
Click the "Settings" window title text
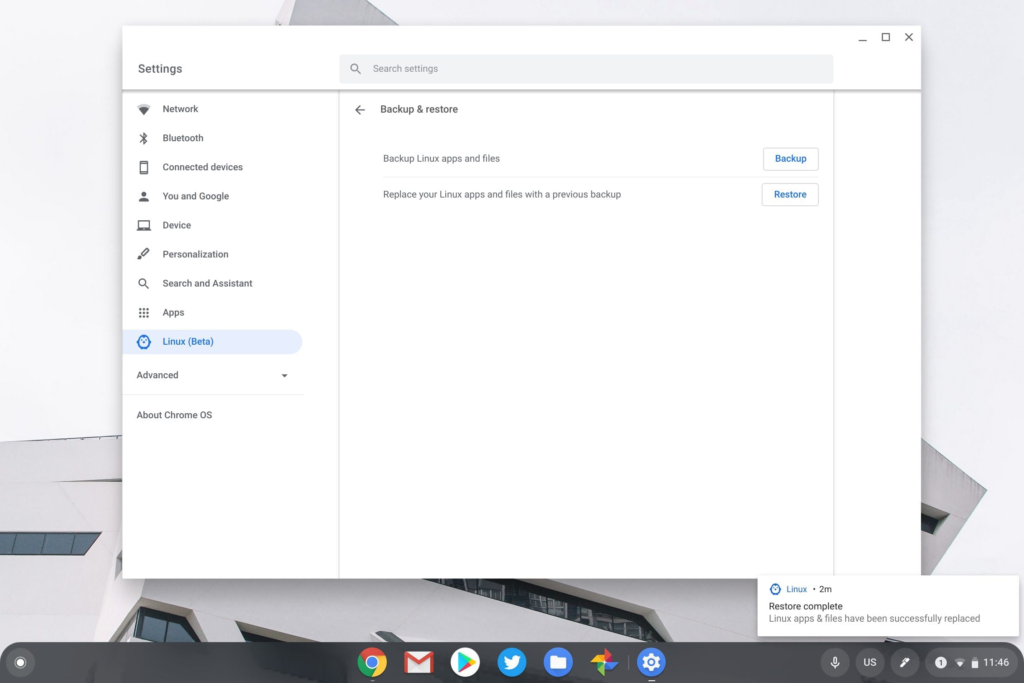160,69
